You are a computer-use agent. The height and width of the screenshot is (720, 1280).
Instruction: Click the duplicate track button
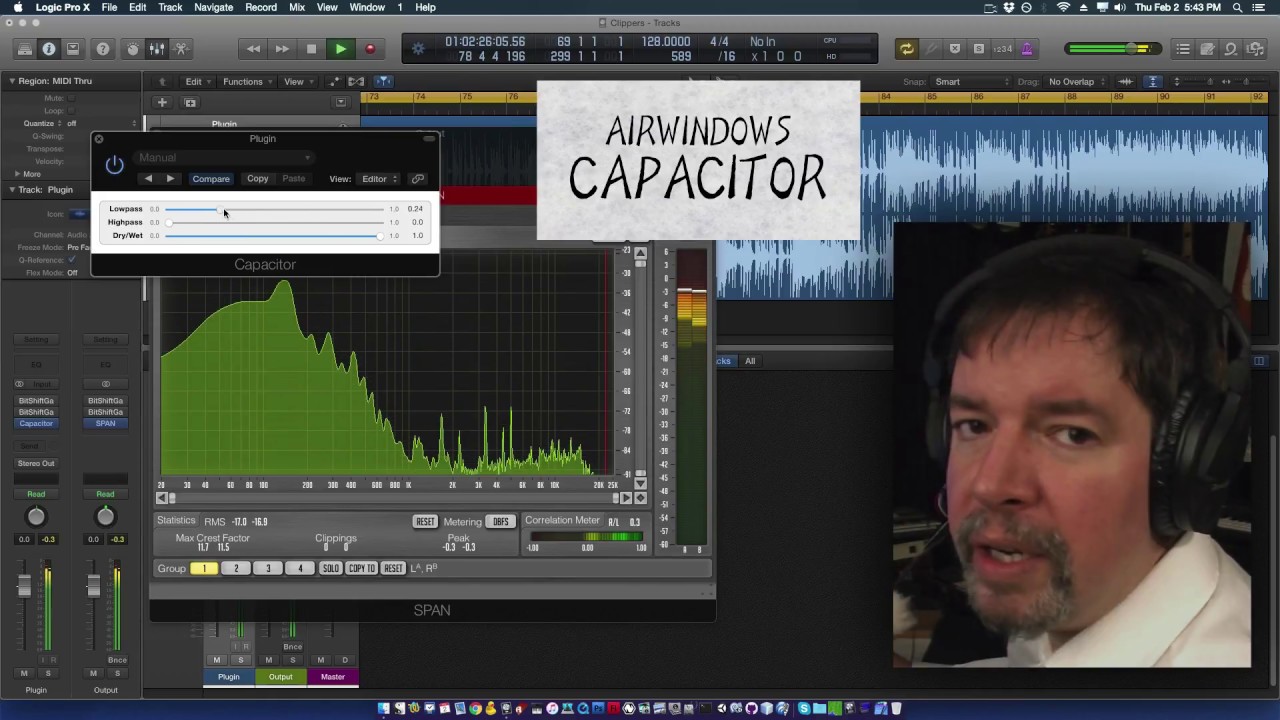pyautogui.click(x=190, y=102)
